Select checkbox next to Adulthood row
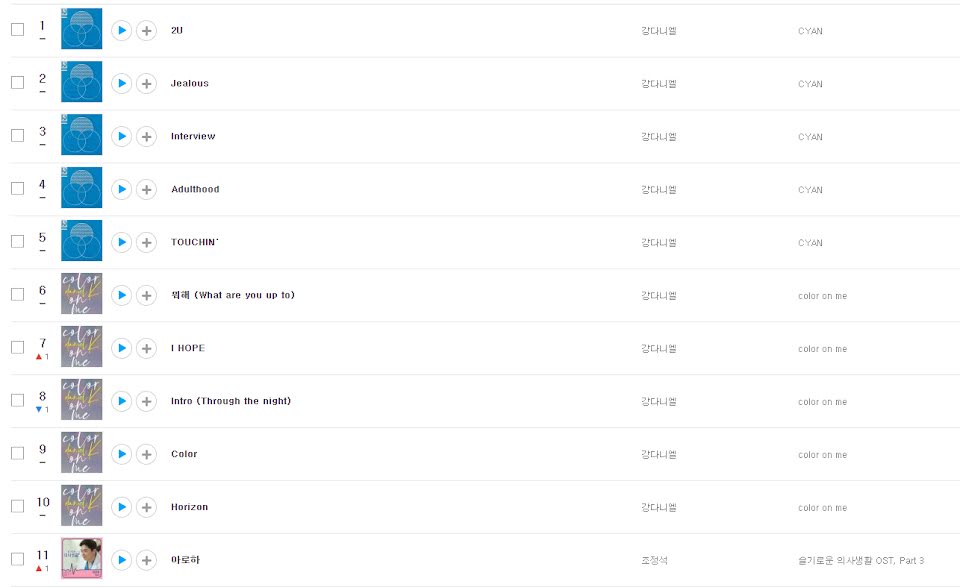Screen dimensions: 960x587 (17, 189)
